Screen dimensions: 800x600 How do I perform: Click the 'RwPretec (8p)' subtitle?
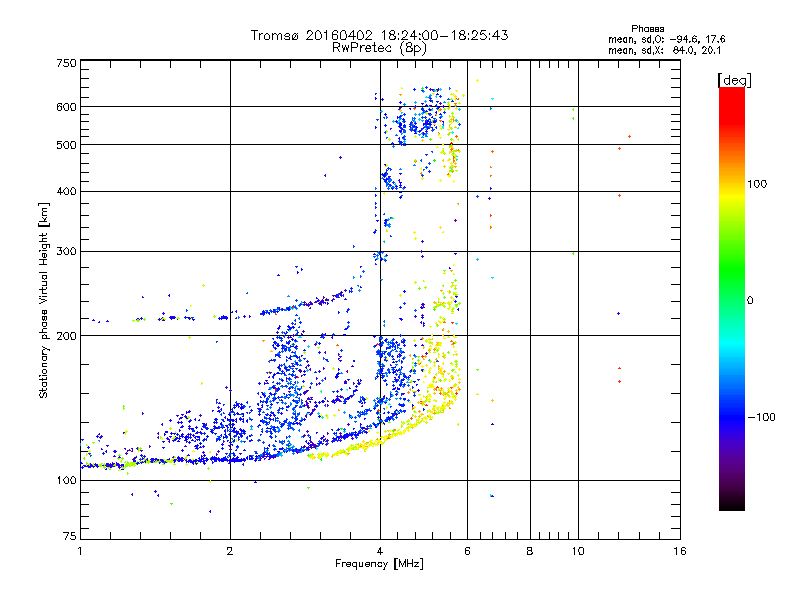tap(379, 48)
